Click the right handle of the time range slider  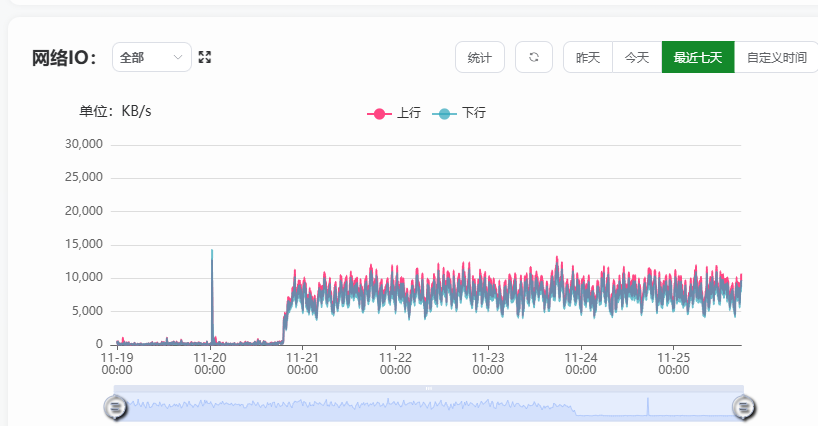(x=744, y=406)
